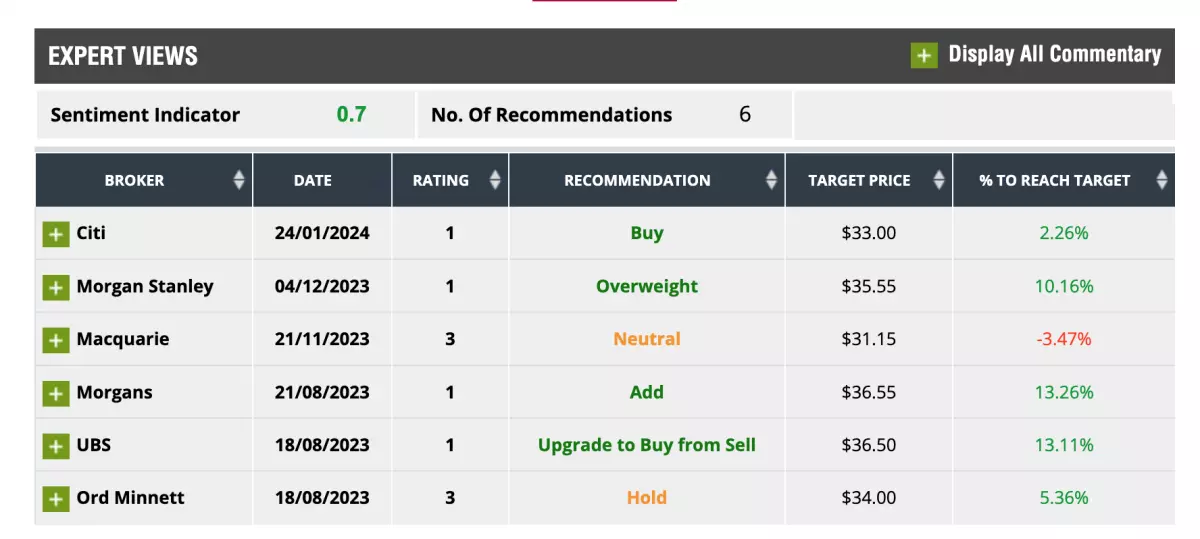Click the green plus beside Display All Commentary
The width and height of the screenshot is (1200, 539).
[924, 56]
